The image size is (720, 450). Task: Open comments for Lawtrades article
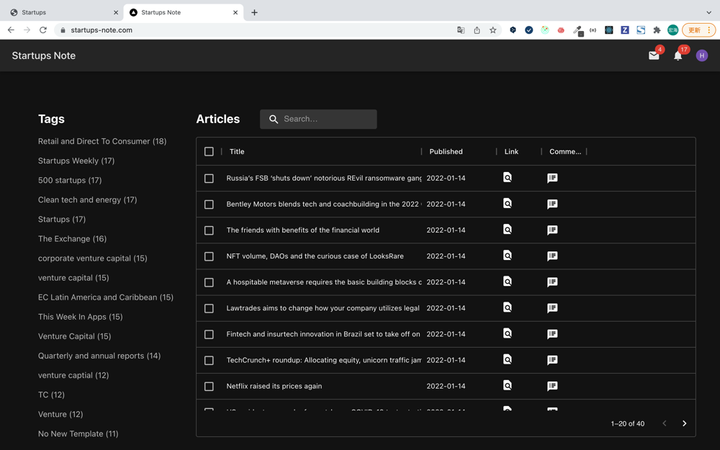tap(552, 308)
